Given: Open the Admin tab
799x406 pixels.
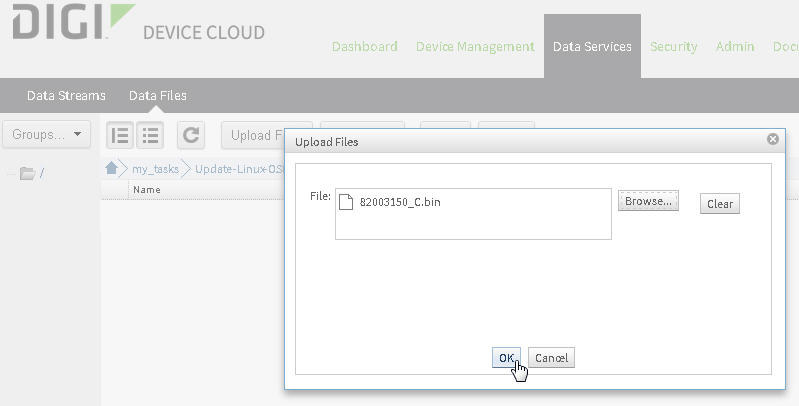Looking at the screenshot, I should coord(735,47).
